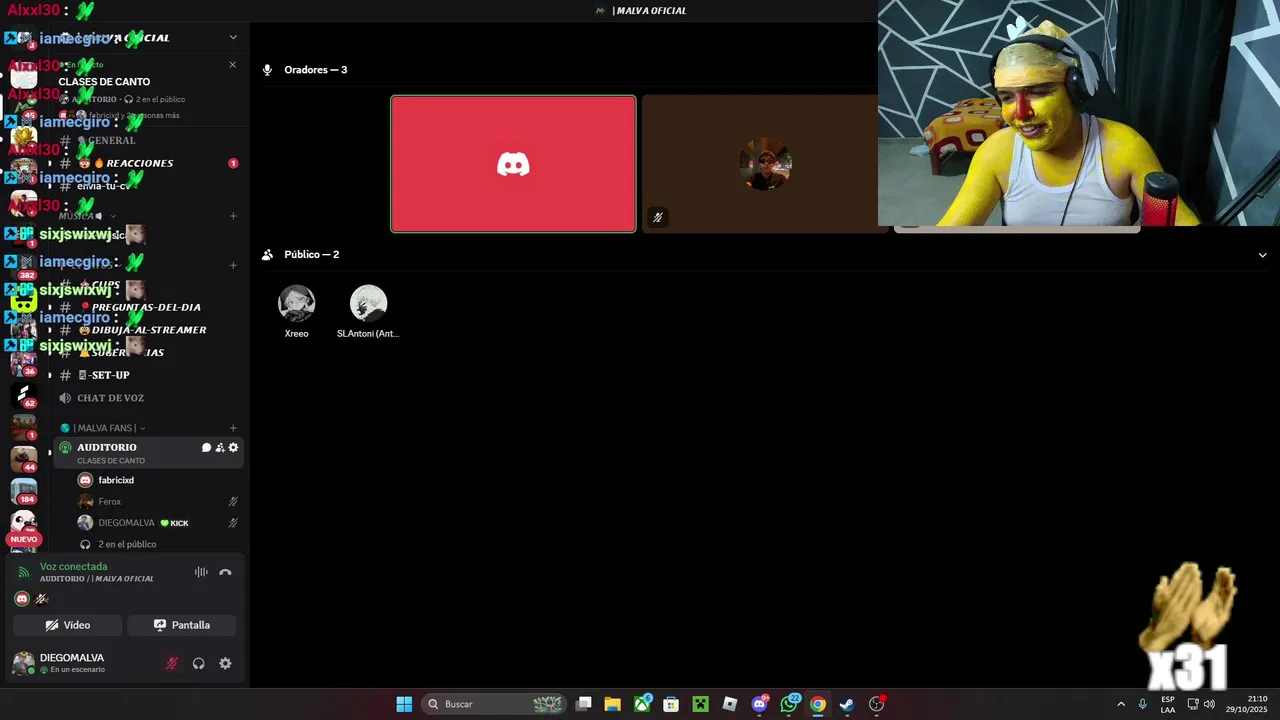Turn on camera with Vídeo button
This screenshot has height=720, width=1280.
68,625
